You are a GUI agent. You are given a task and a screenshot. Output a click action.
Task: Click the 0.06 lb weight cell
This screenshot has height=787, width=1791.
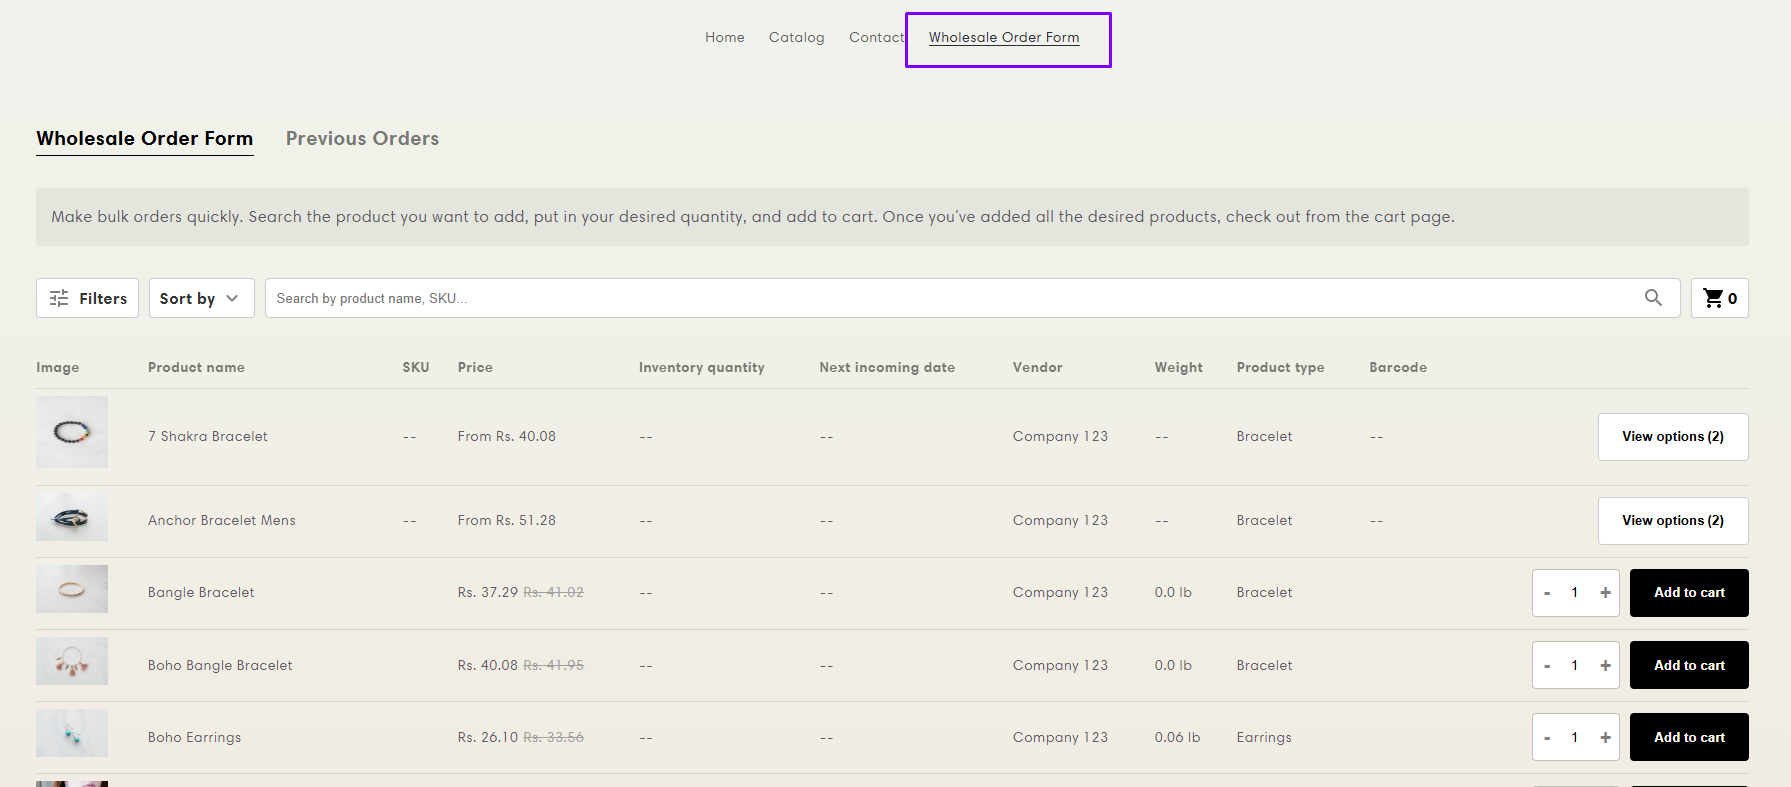tap(1177, 737)
